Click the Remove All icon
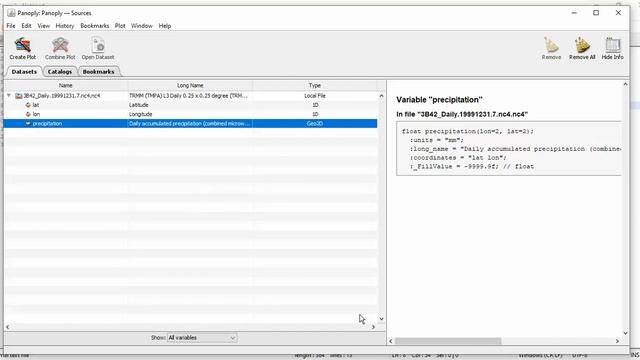 pyautogui.click(x=582, y=45)
